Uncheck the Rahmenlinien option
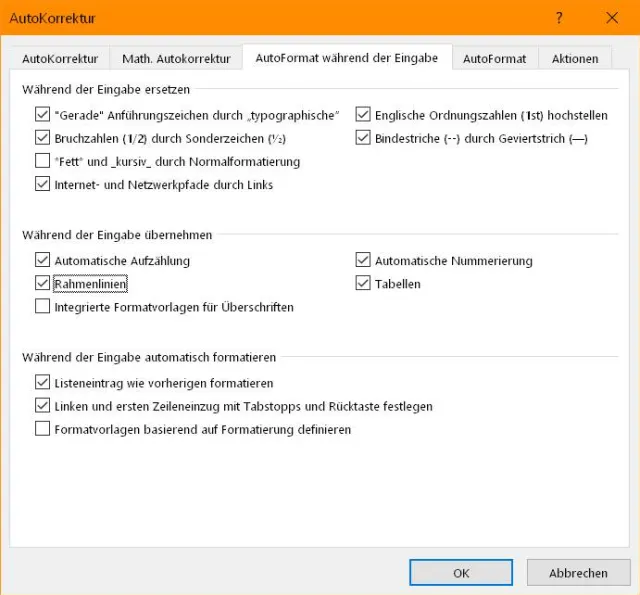This screenshot has height=595, width=640. click(42, 284)
